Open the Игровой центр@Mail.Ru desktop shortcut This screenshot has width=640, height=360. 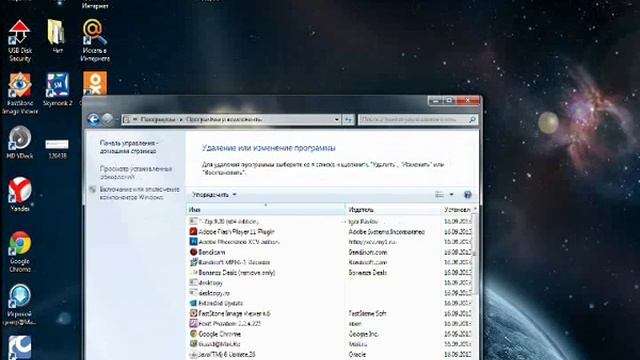click(19, 305)
